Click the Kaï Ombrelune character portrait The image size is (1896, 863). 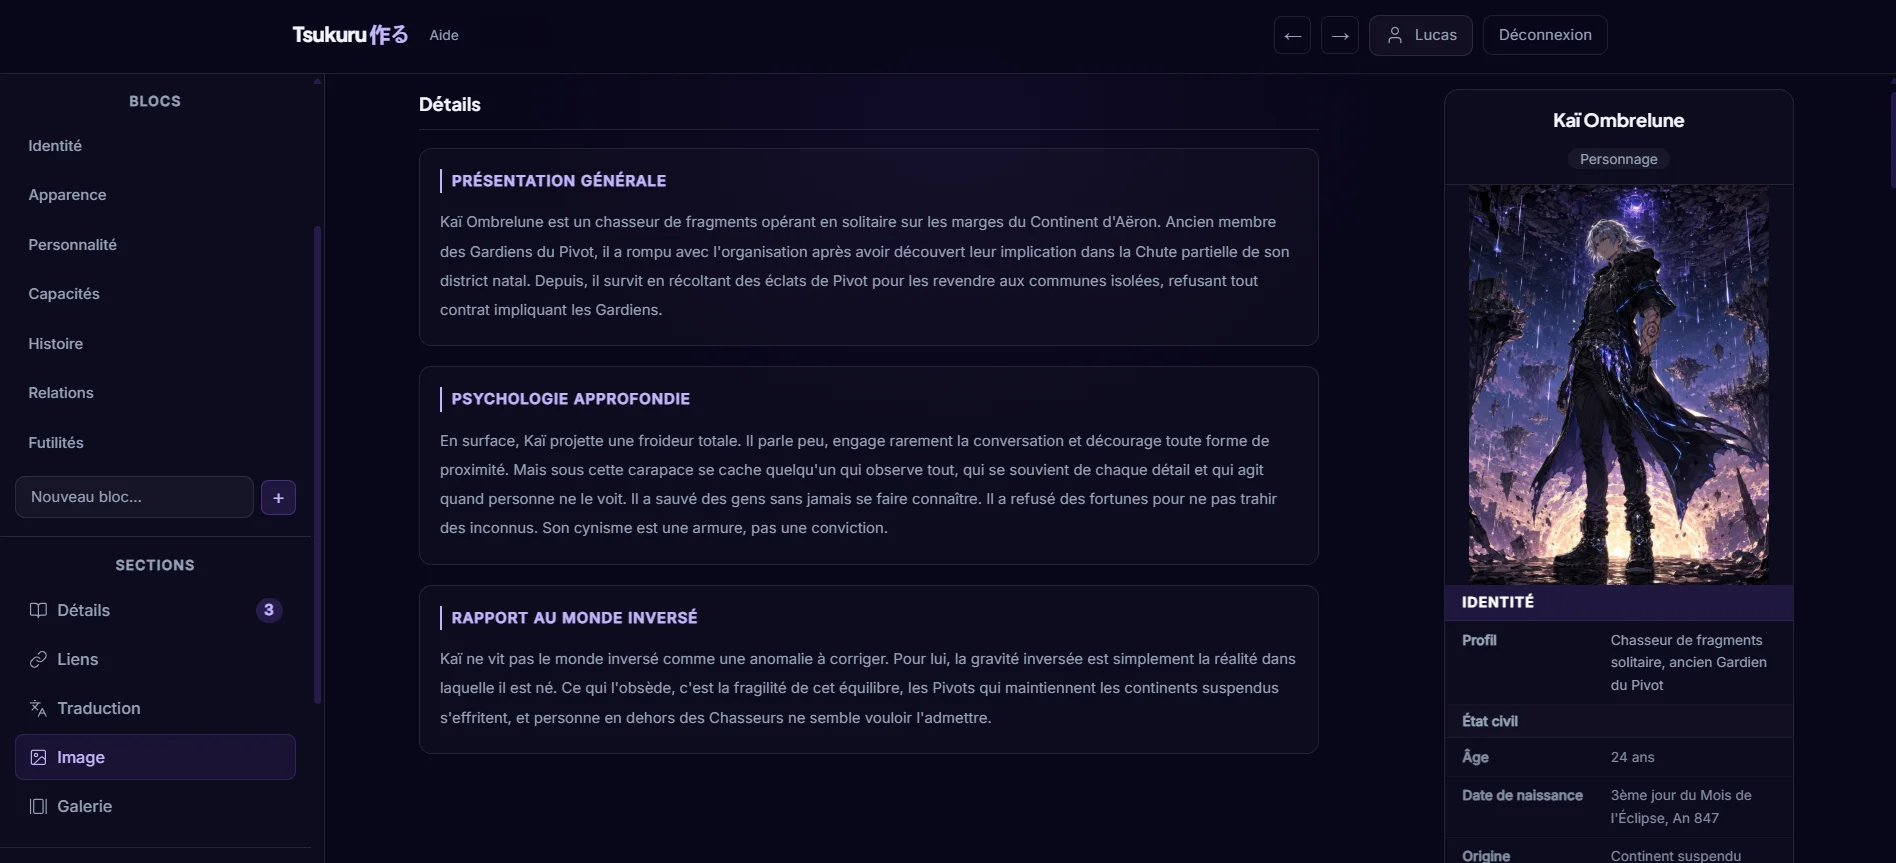click(1618, 384)
